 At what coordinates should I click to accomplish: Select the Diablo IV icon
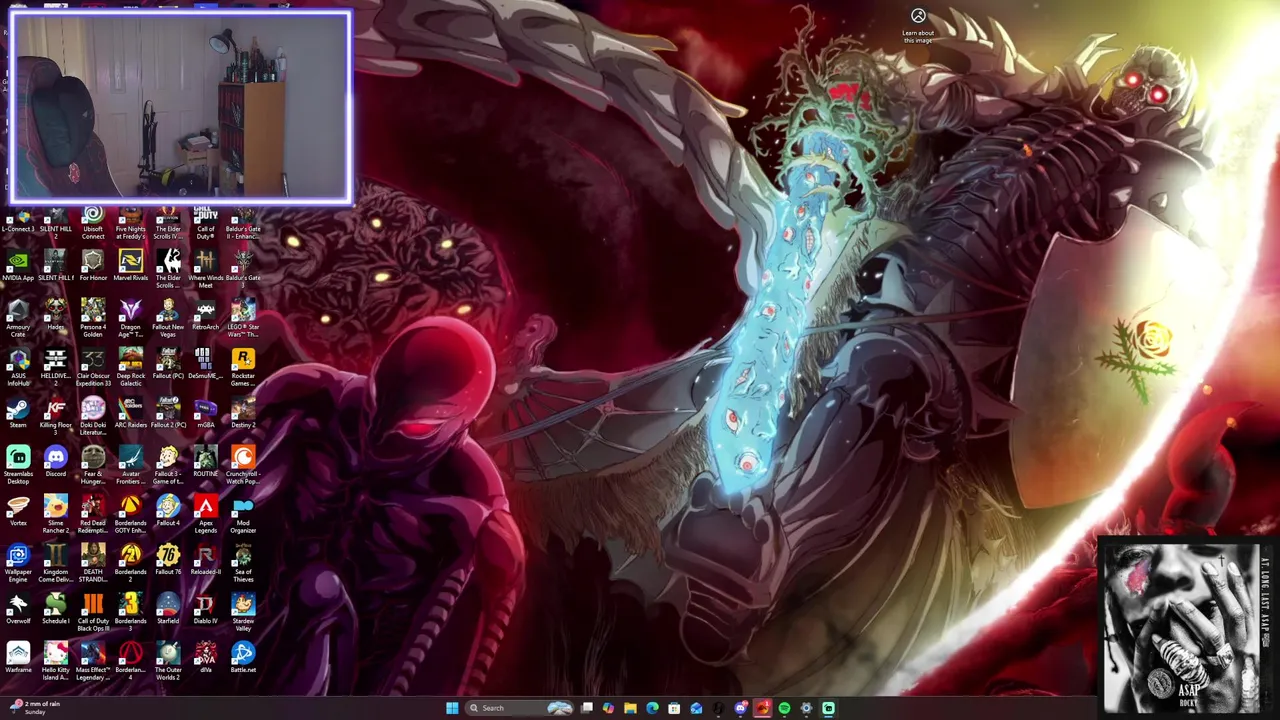point(205,609)
